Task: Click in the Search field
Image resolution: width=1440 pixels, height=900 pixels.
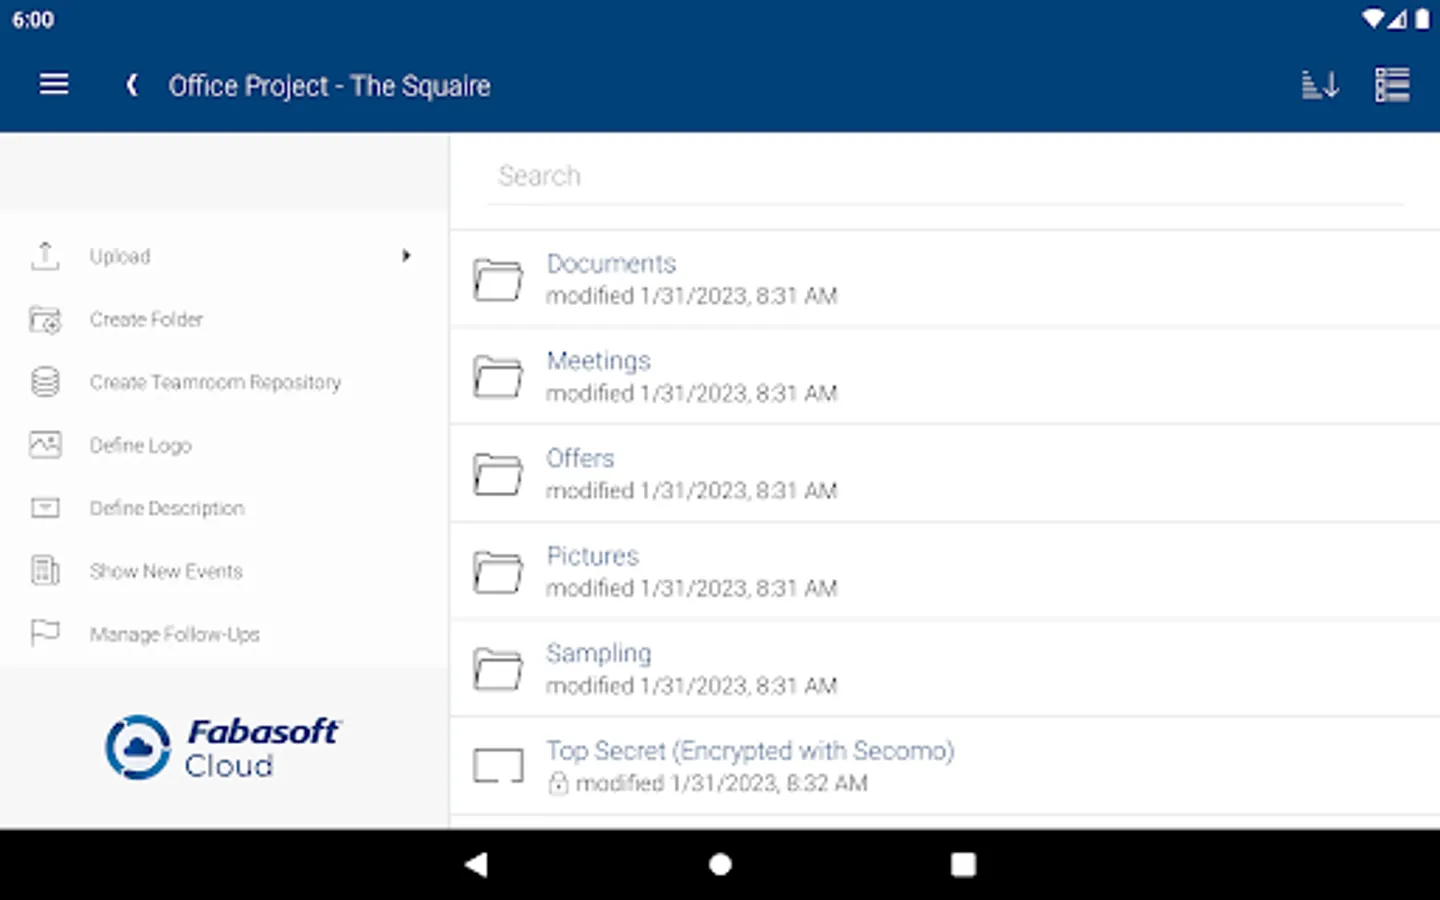Action: pyautogui.click(x=945, y=176)
